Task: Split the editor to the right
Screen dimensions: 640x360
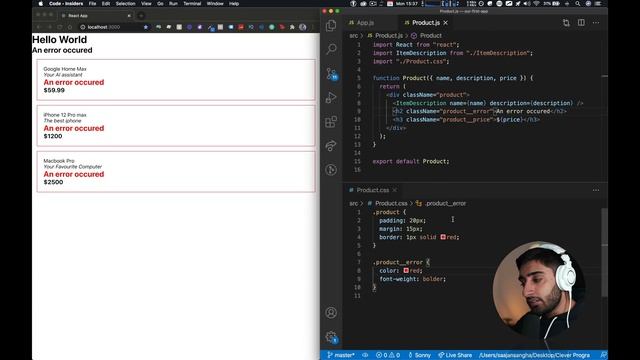Action: click(x=581, y=23)
